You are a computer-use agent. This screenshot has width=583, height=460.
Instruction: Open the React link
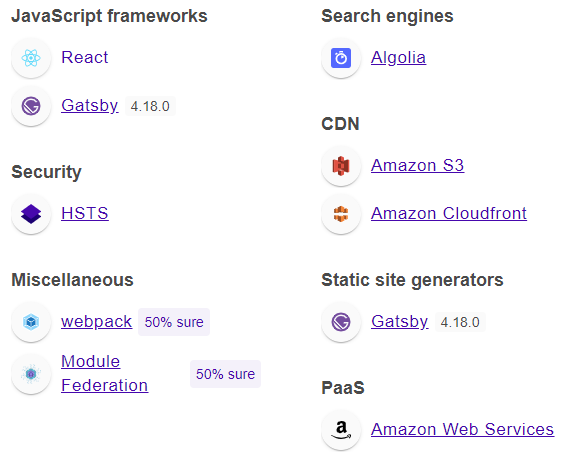click(x=85, y=57)
